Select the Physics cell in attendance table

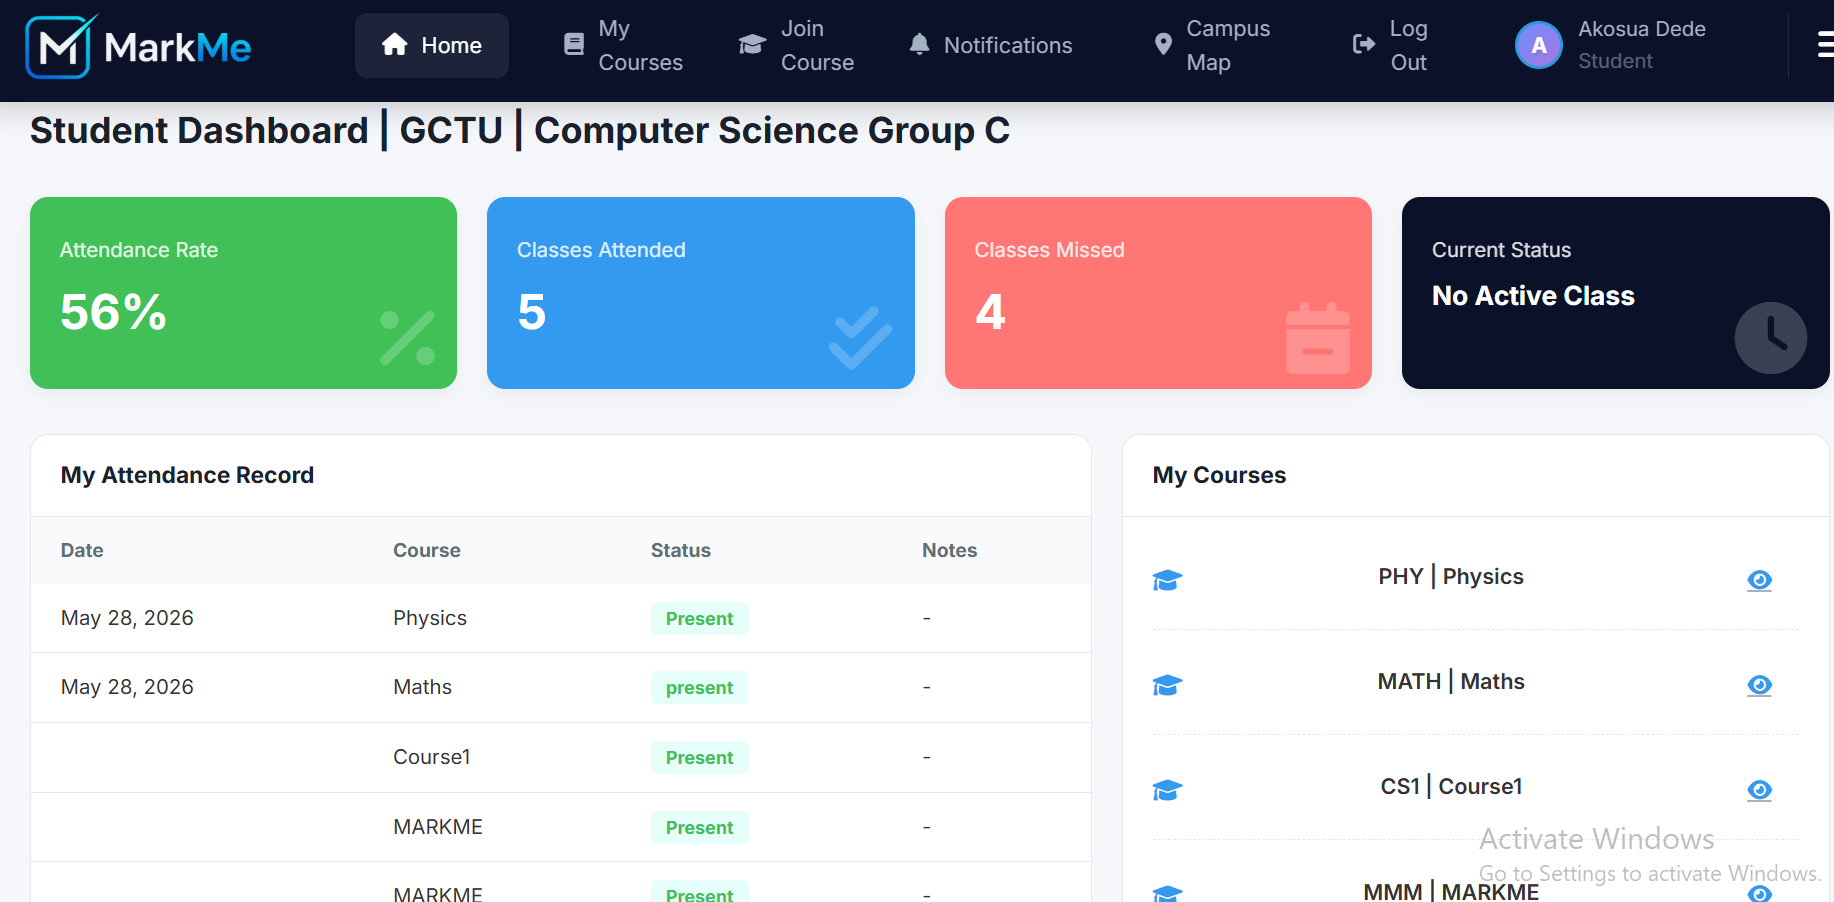(430, 618)
